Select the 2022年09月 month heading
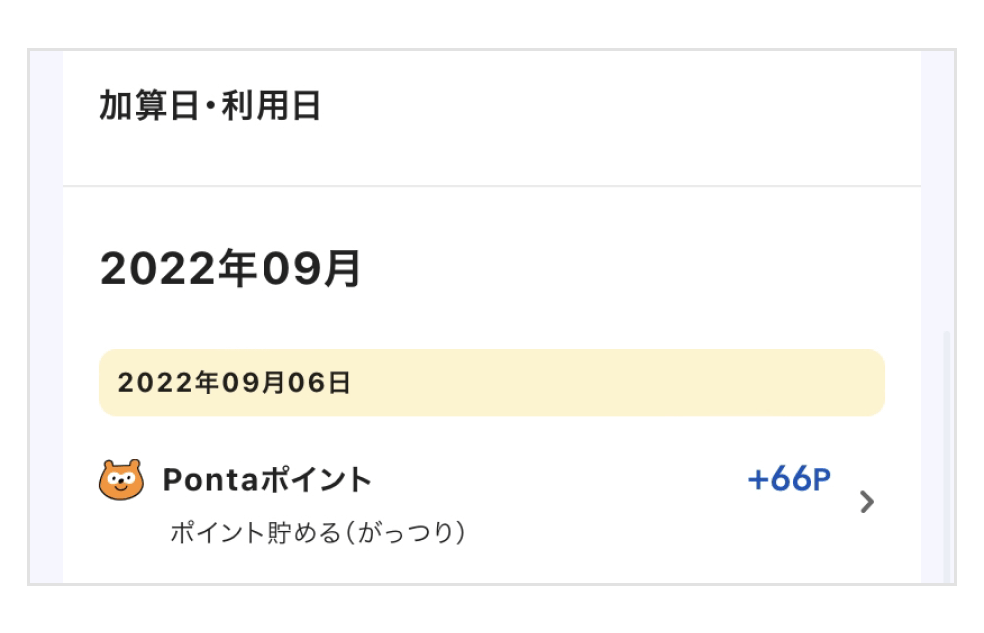Viewport: 984px width, 633px height. (x=231, y=269)
